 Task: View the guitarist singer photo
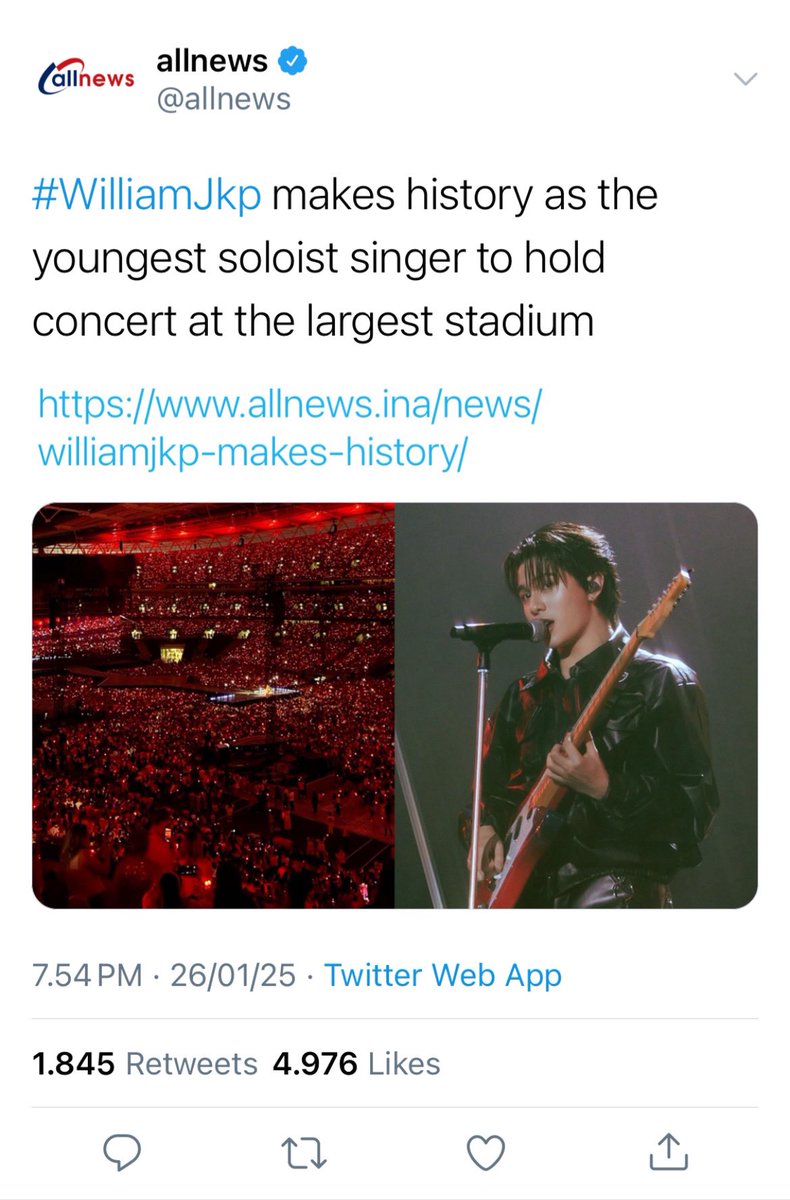577,706
